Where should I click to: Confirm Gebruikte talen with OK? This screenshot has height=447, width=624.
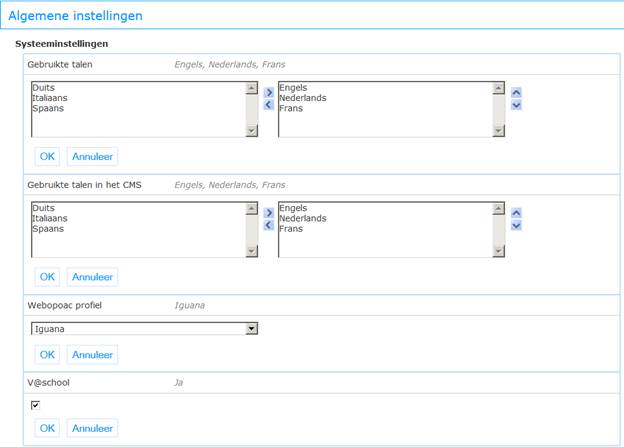click(47, 156)
